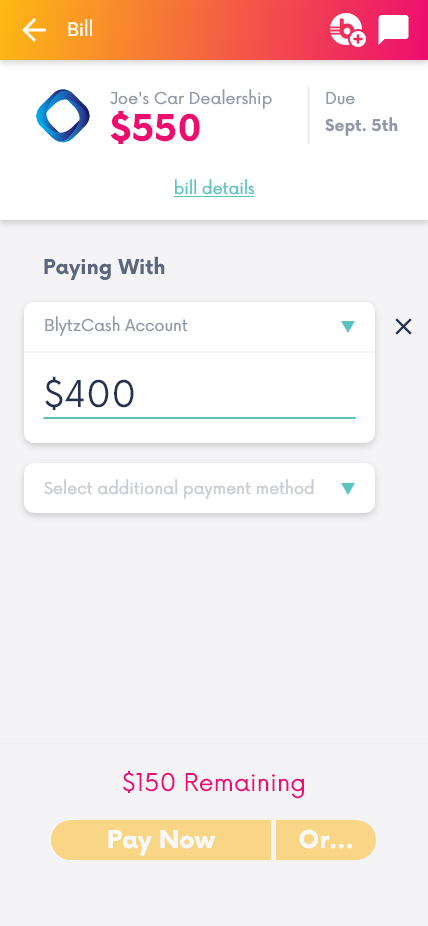The height and width of the screenshot is (926, 428).
Task: Tap the Or... button
Action: tap(326, 840)
